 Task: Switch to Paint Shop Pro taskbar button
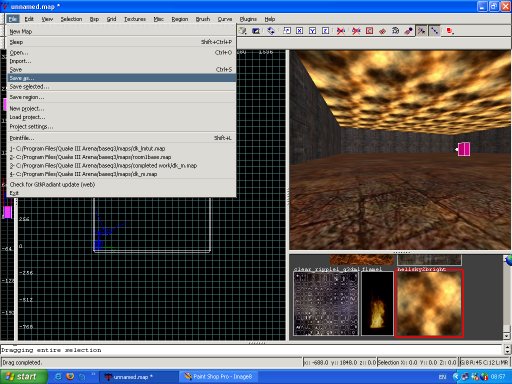pyautogui.click(x=218, y=377)
